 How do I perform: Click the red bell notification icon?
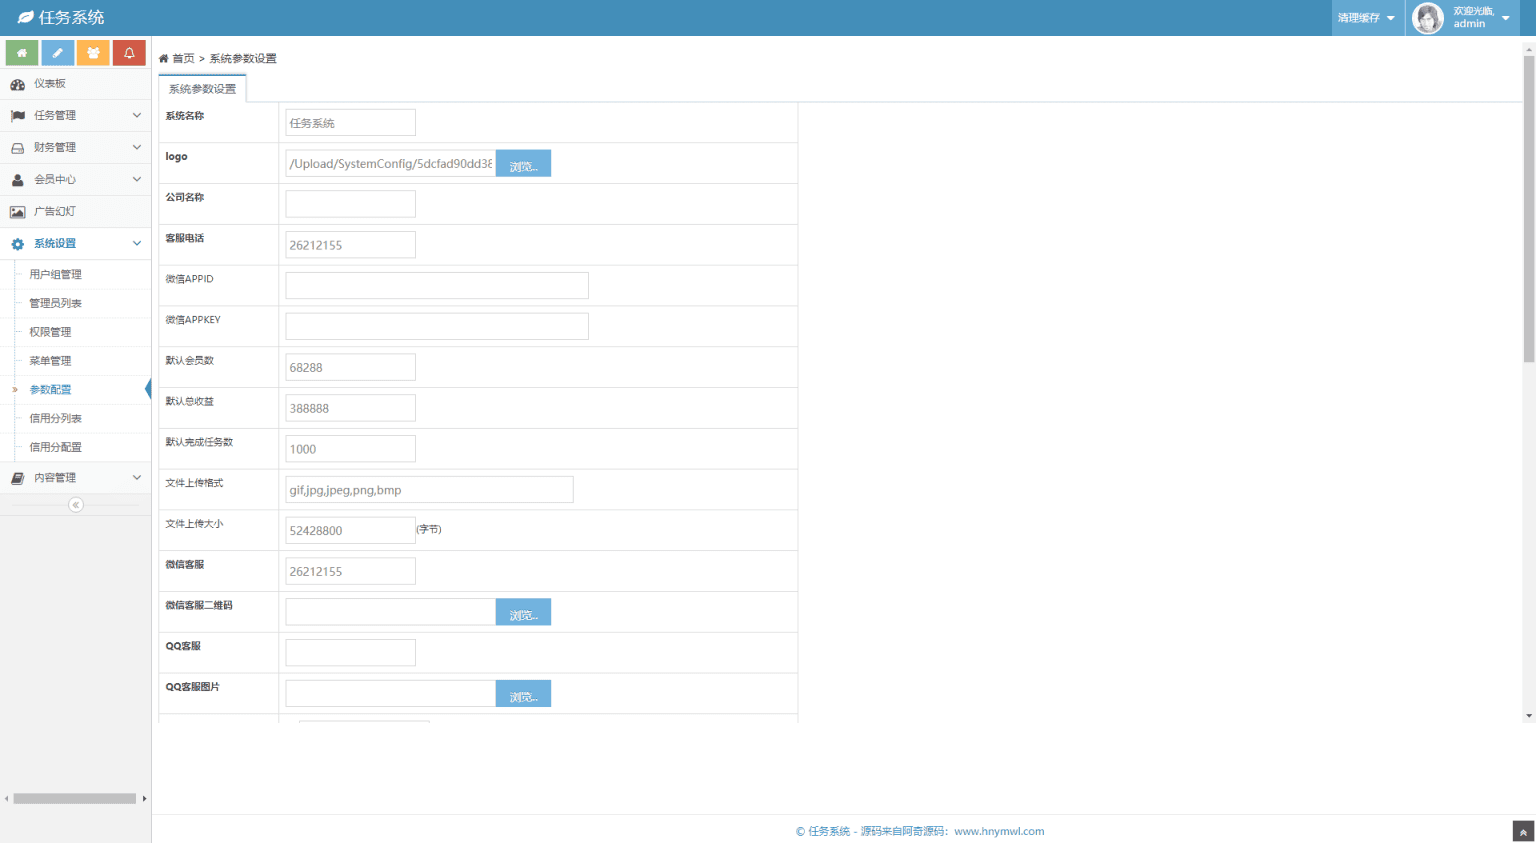click(129, 53)
